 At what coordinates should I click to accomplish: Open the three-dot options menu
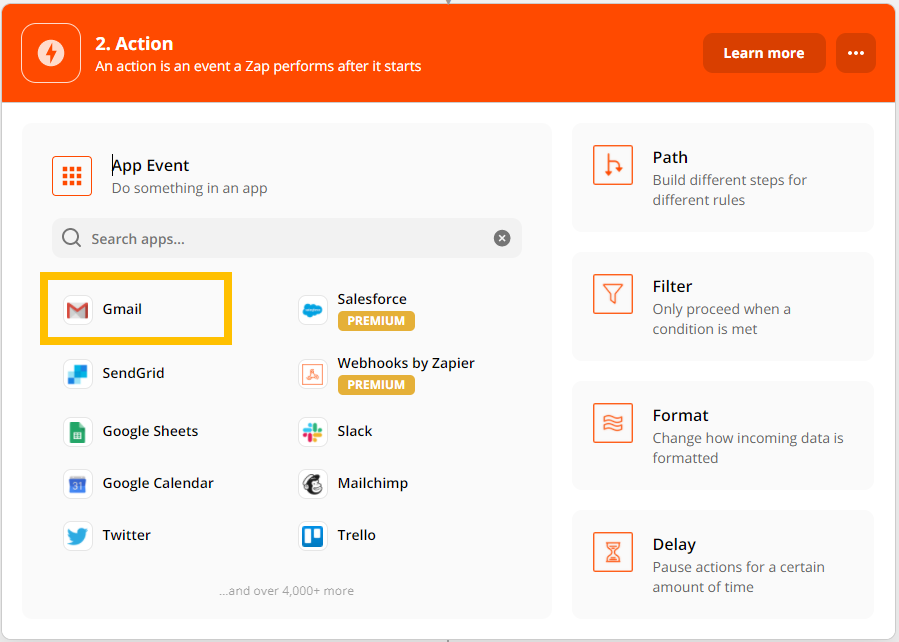click(855, 53)
